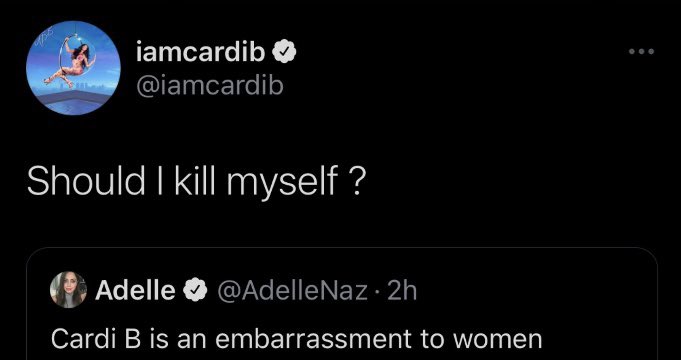Open the @iamcardib handle link
Screen dimensions: 681x360
[x=210, y=85]
